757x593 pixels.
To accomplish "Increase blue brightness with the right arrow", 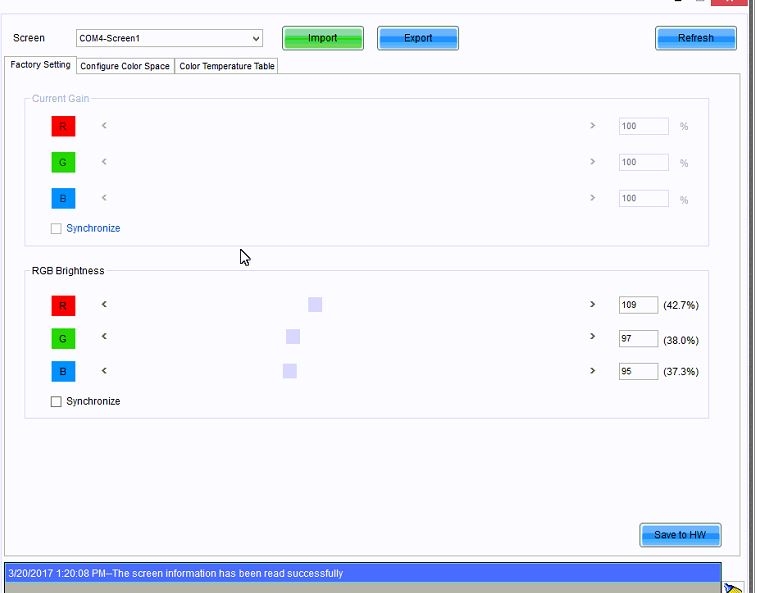I will 592,370.
